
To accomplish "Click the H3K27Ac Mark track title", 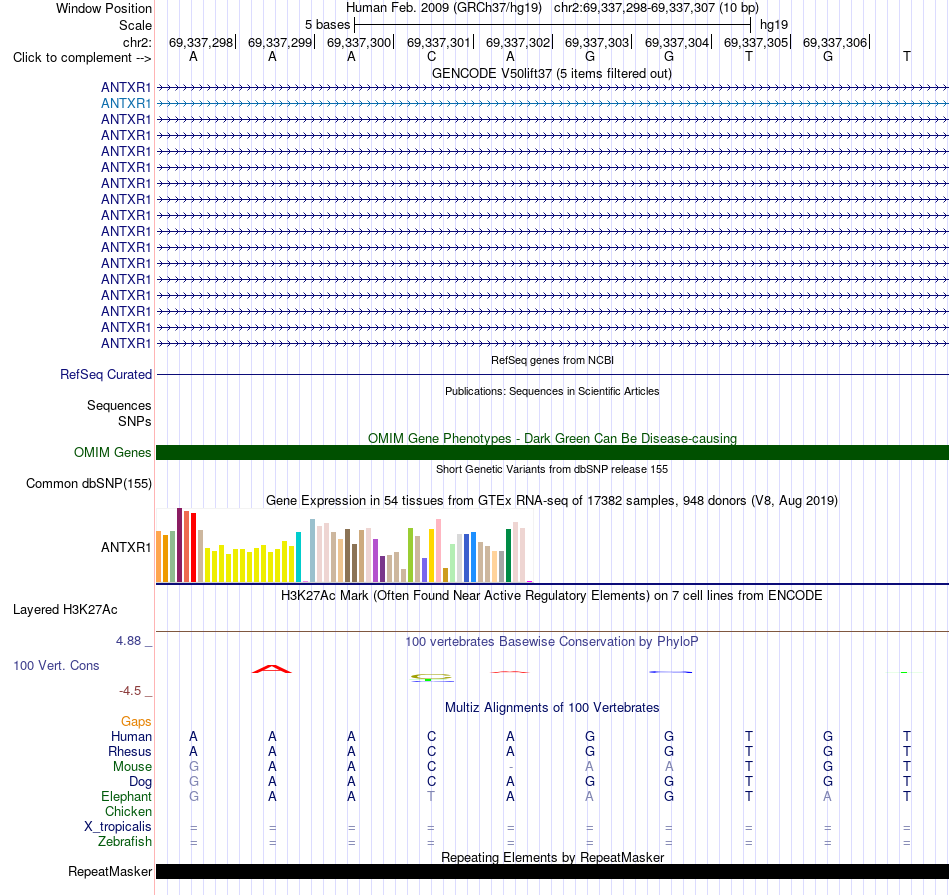I will 552,596.
